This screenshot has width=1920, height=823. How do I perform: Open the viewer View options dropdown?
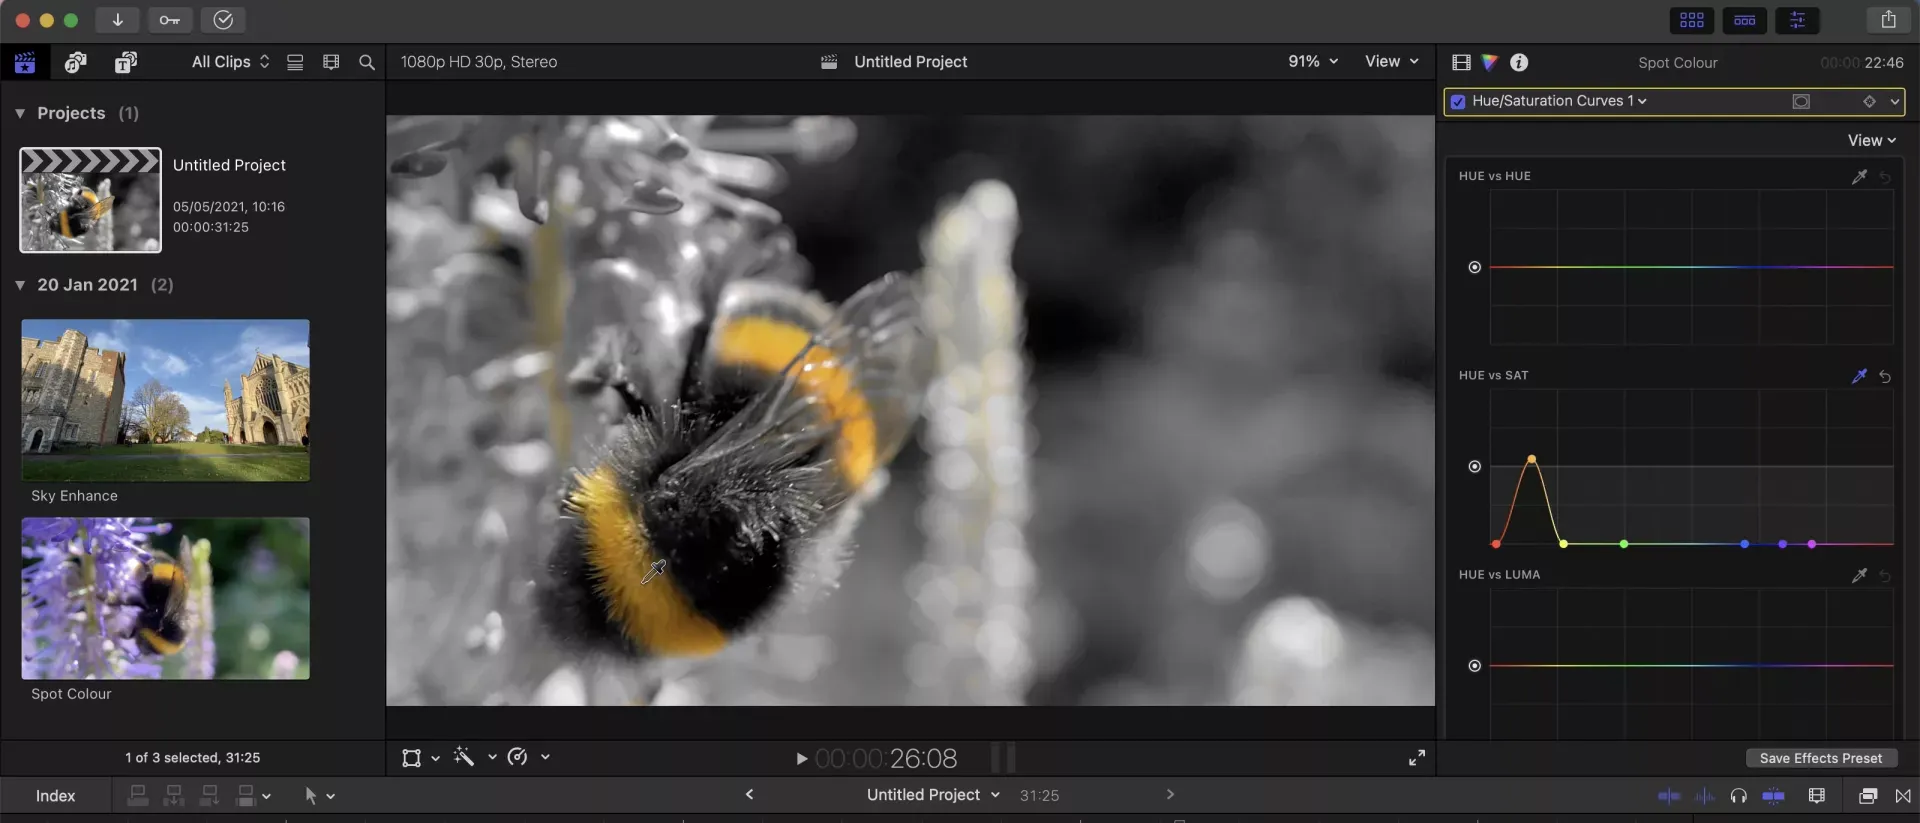click(x=1392, y=61)
